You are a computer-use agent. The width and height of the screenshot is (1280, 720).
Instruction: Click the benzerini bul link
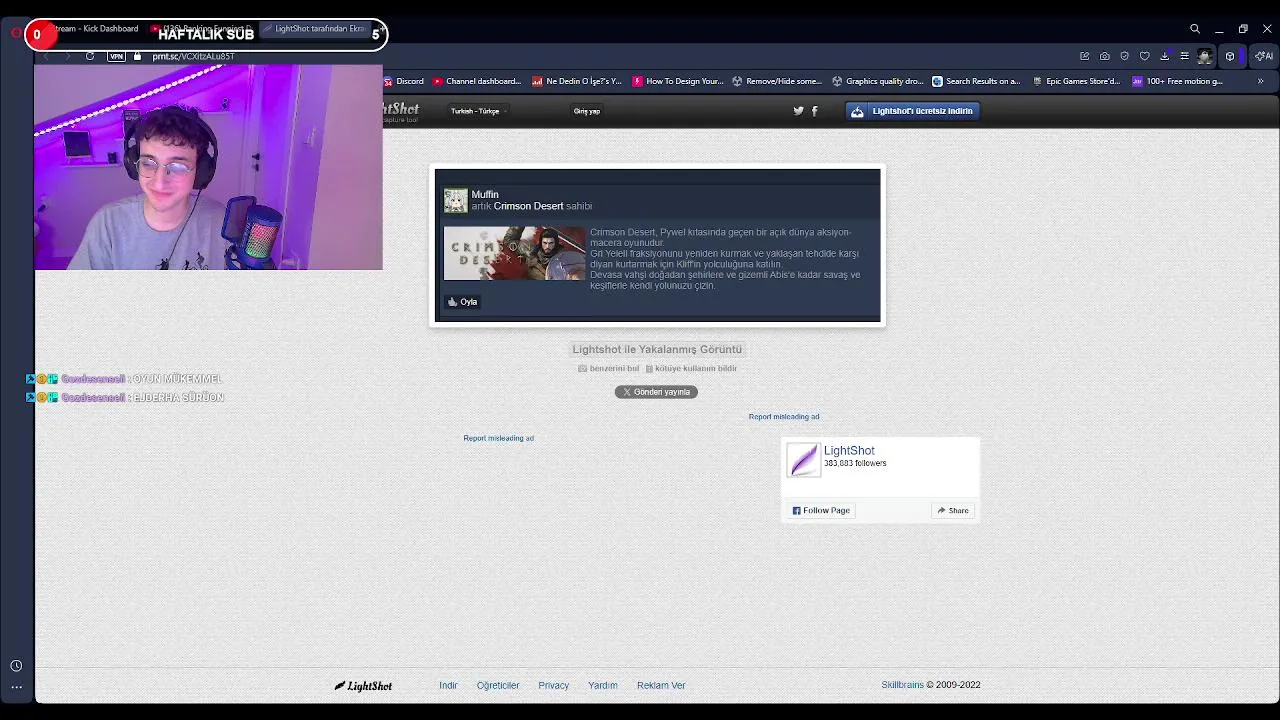(608, 369)
